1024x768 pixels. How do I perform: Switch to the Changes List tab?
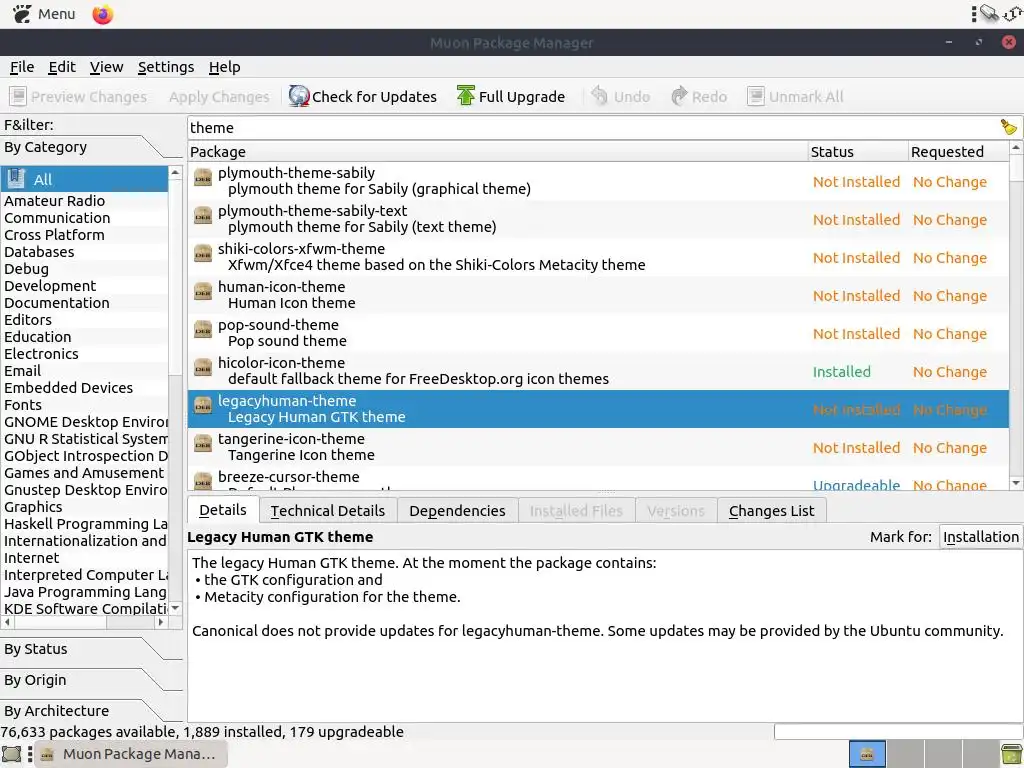(x=771, y=511)
